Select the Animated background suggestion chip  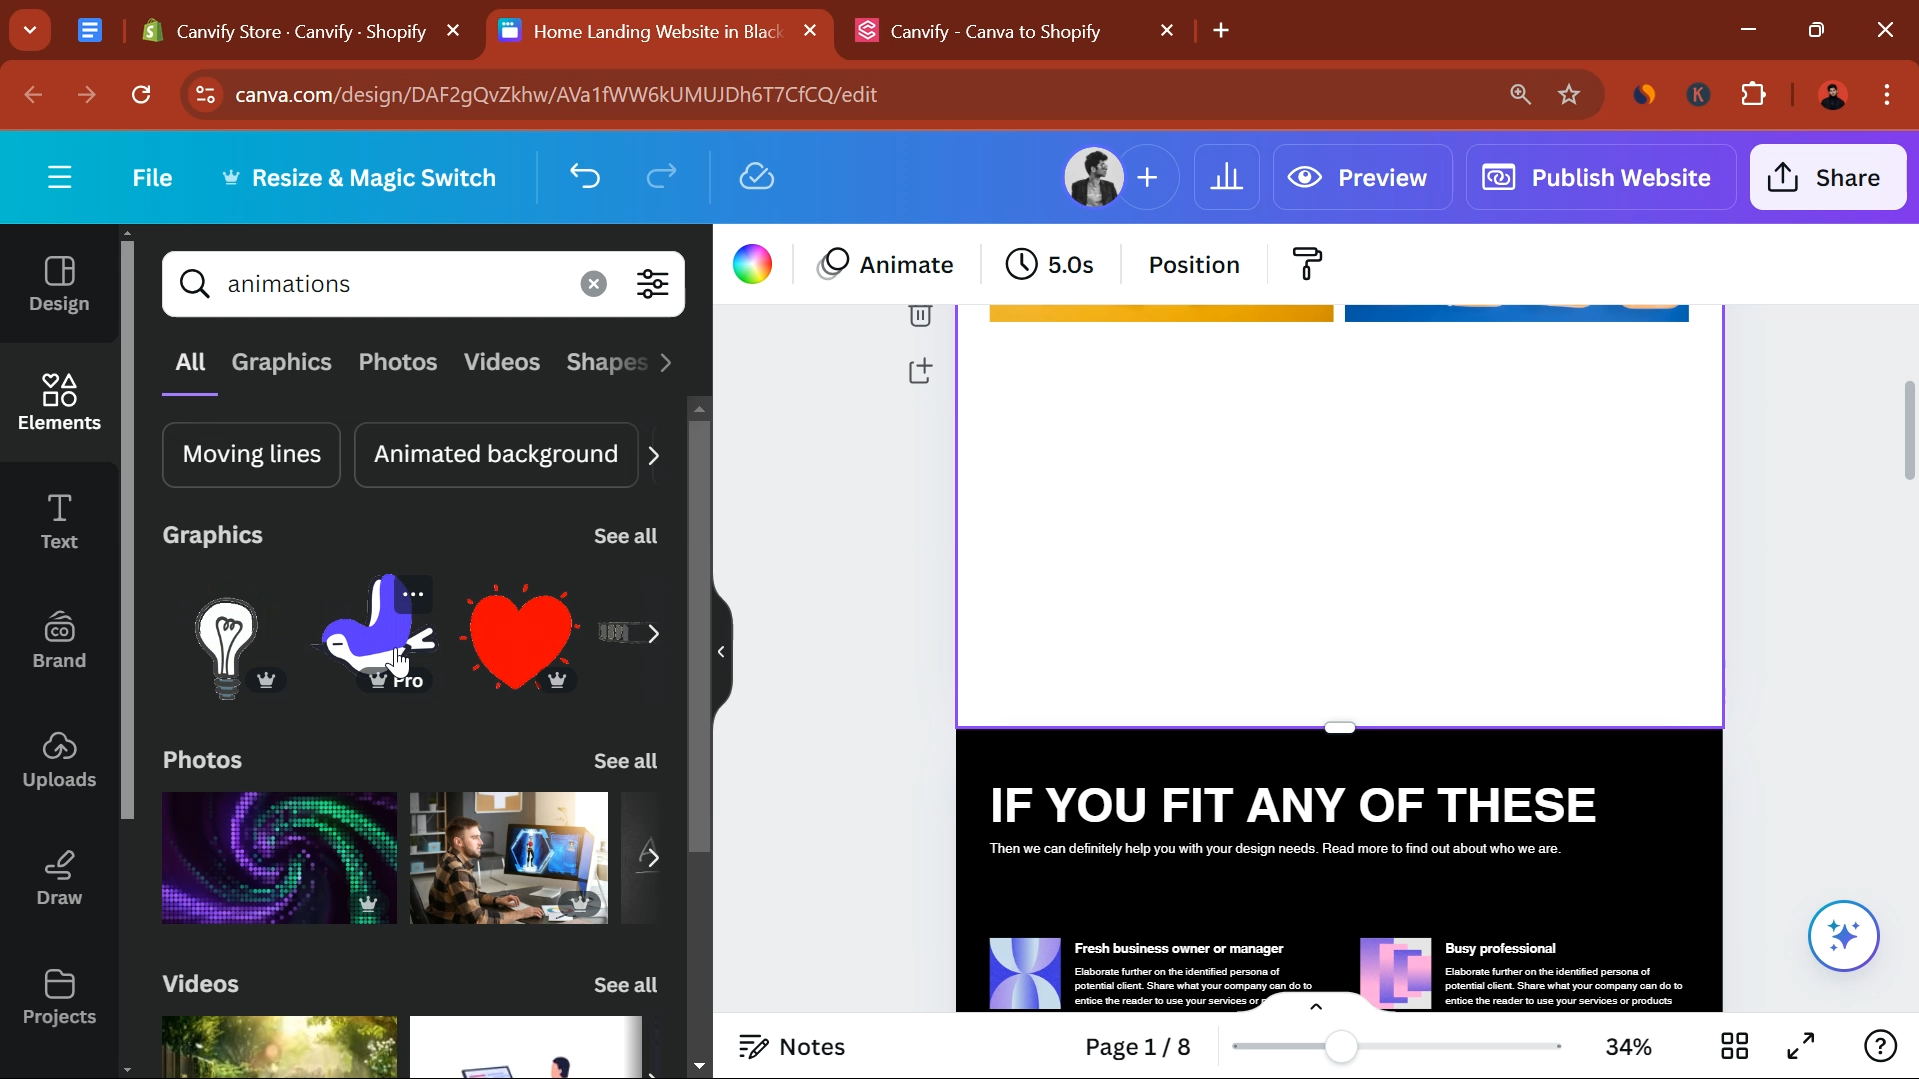(496, 455)
